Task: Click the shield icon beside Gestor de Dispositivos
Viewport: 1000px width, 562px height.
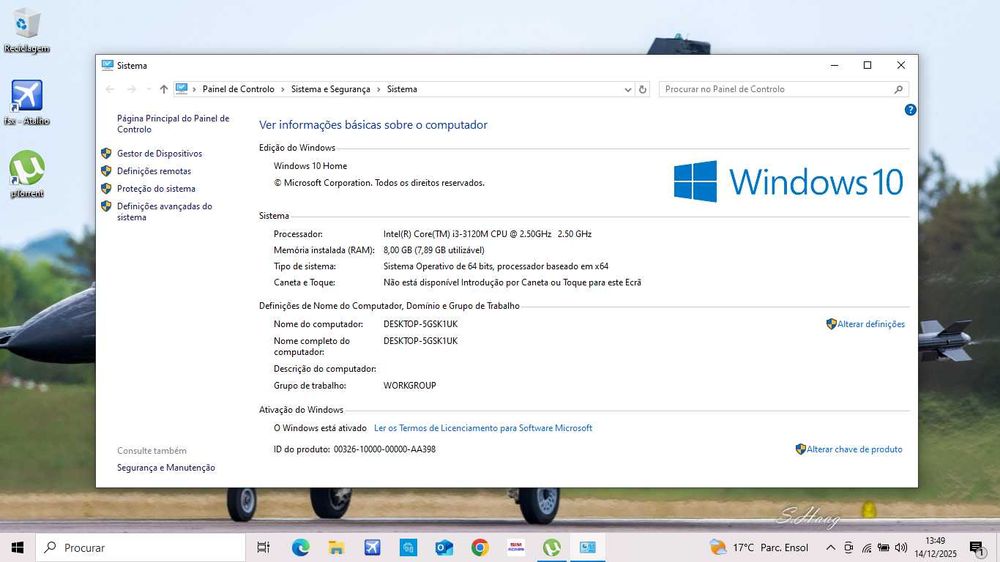Action: [x=106, y=153]
